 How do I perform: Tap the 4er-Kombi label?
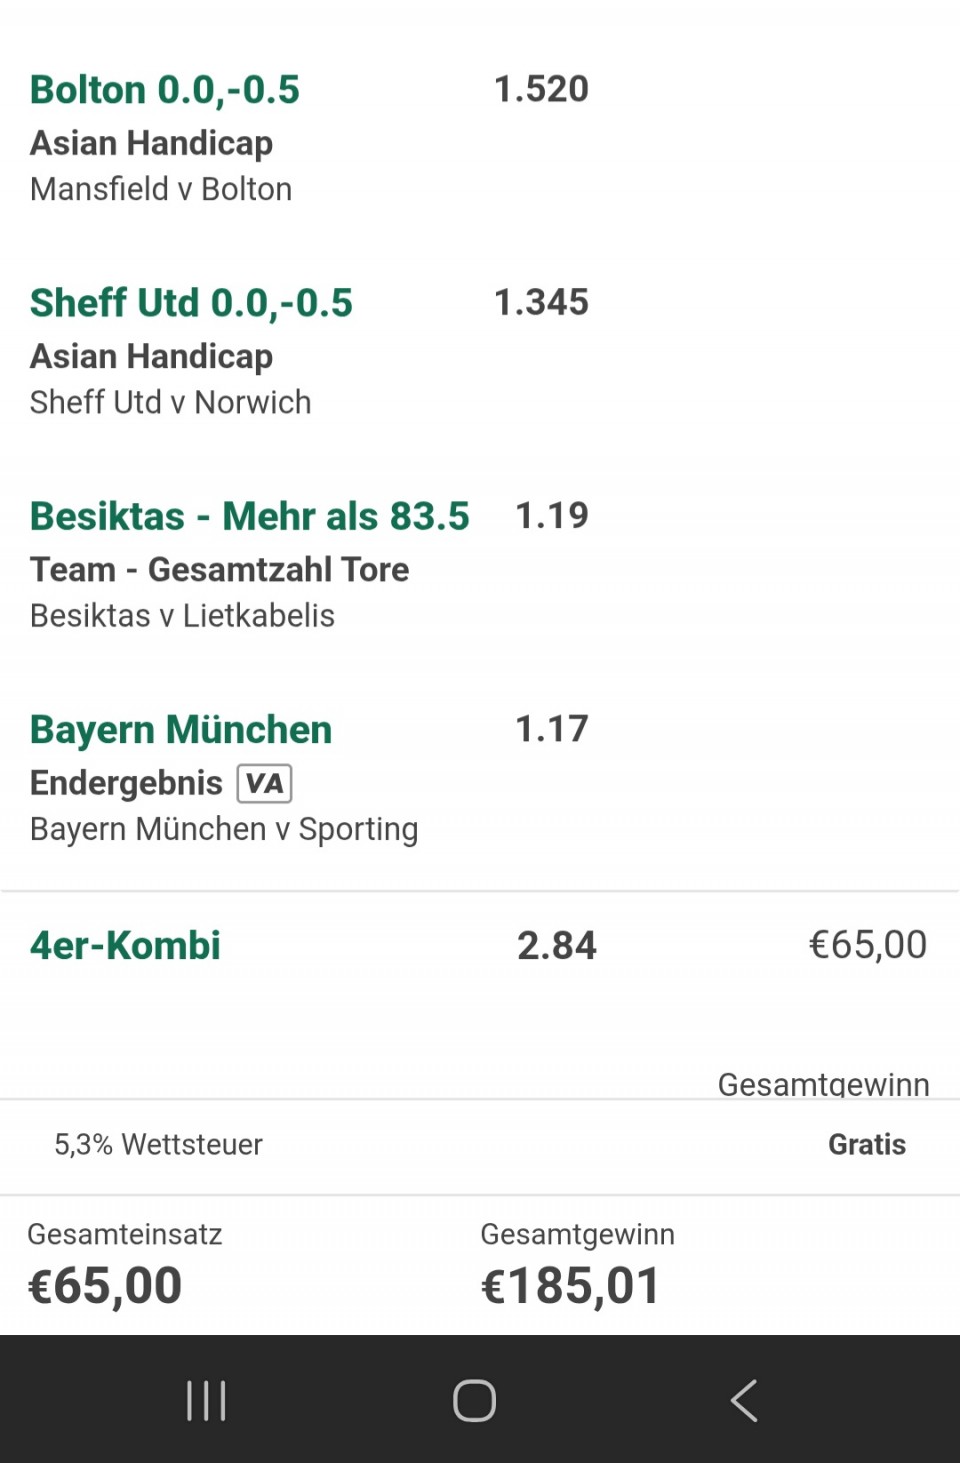(x=125, y=945)
